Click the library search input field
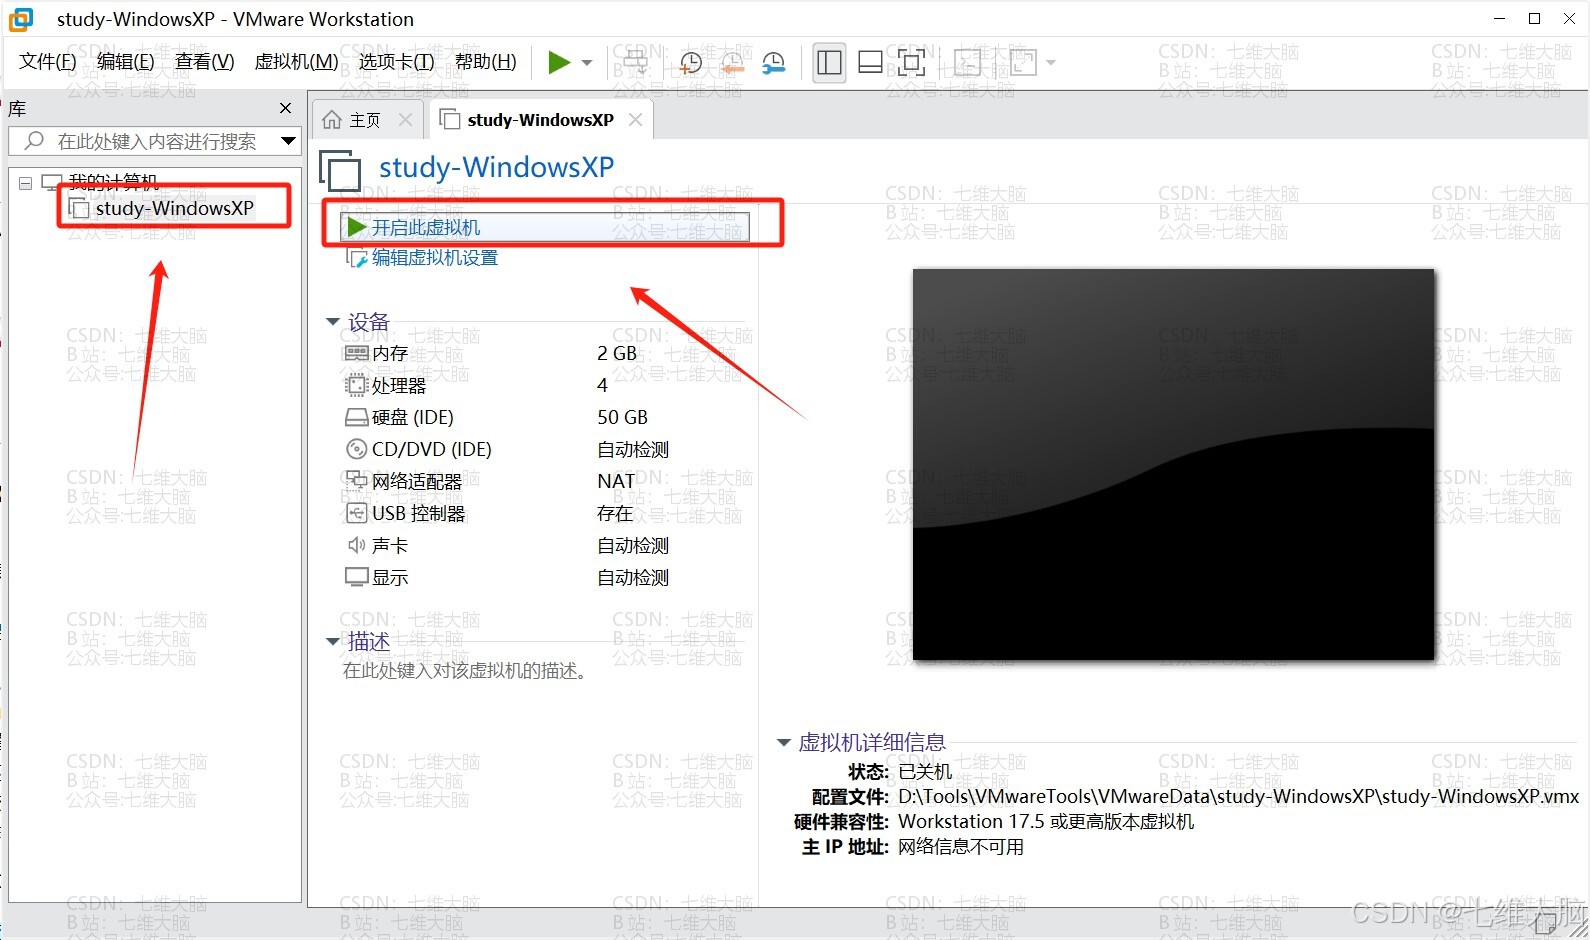The height and width of the screenshot is (940, 1590). click(x=156, y=141)
